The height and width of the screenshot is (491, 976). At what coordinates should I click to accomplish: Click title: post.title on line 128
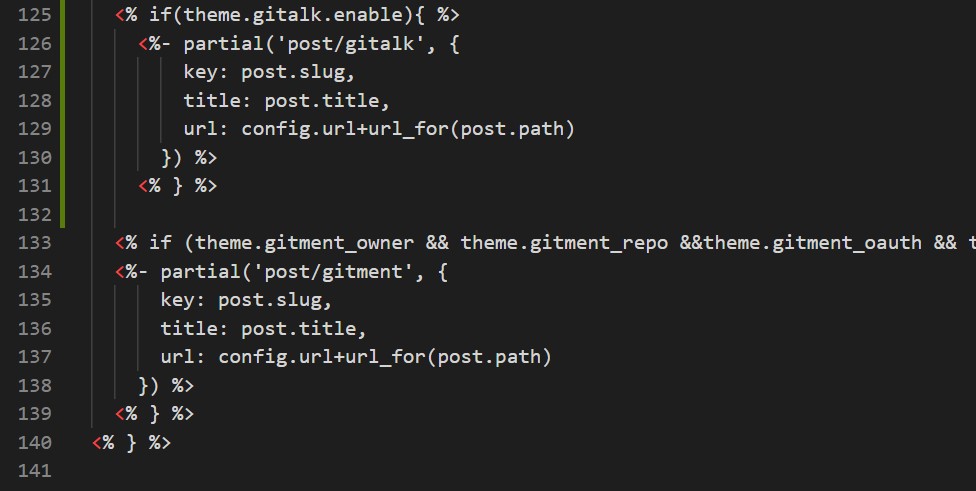[x=286, y=100]
